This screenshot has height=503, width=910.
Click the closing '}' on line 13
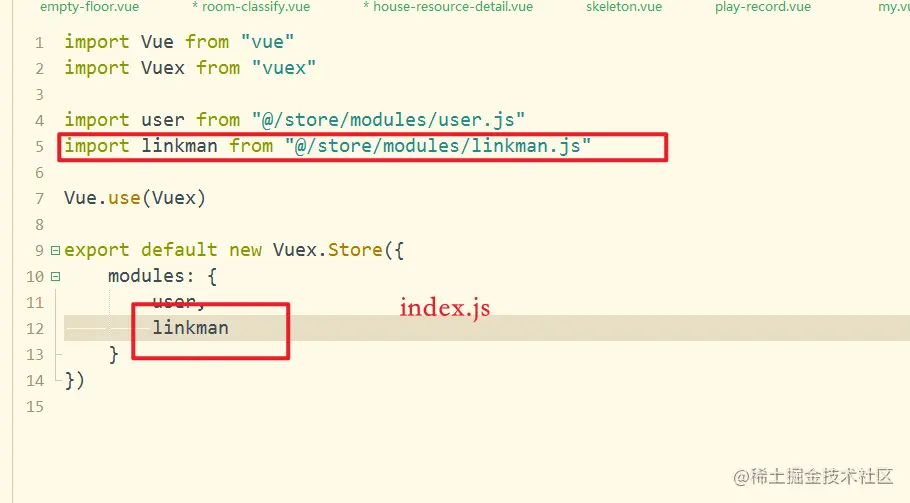pyautogui.click(x=113, y=354)
